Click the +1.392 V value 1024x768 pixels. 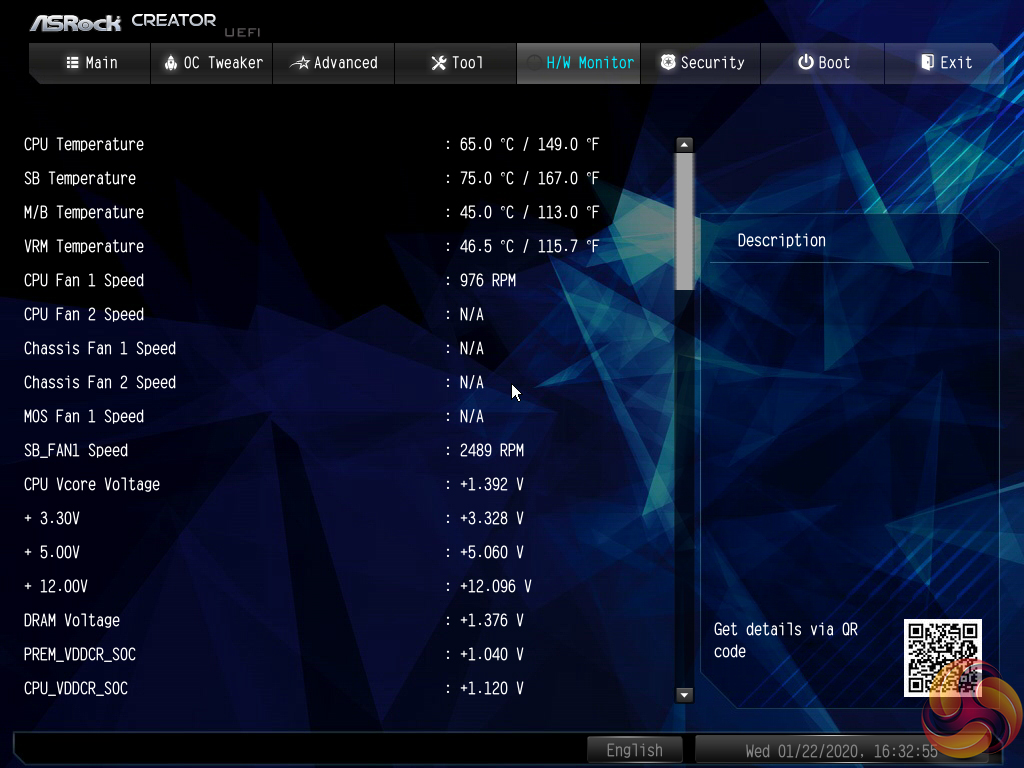492,484
